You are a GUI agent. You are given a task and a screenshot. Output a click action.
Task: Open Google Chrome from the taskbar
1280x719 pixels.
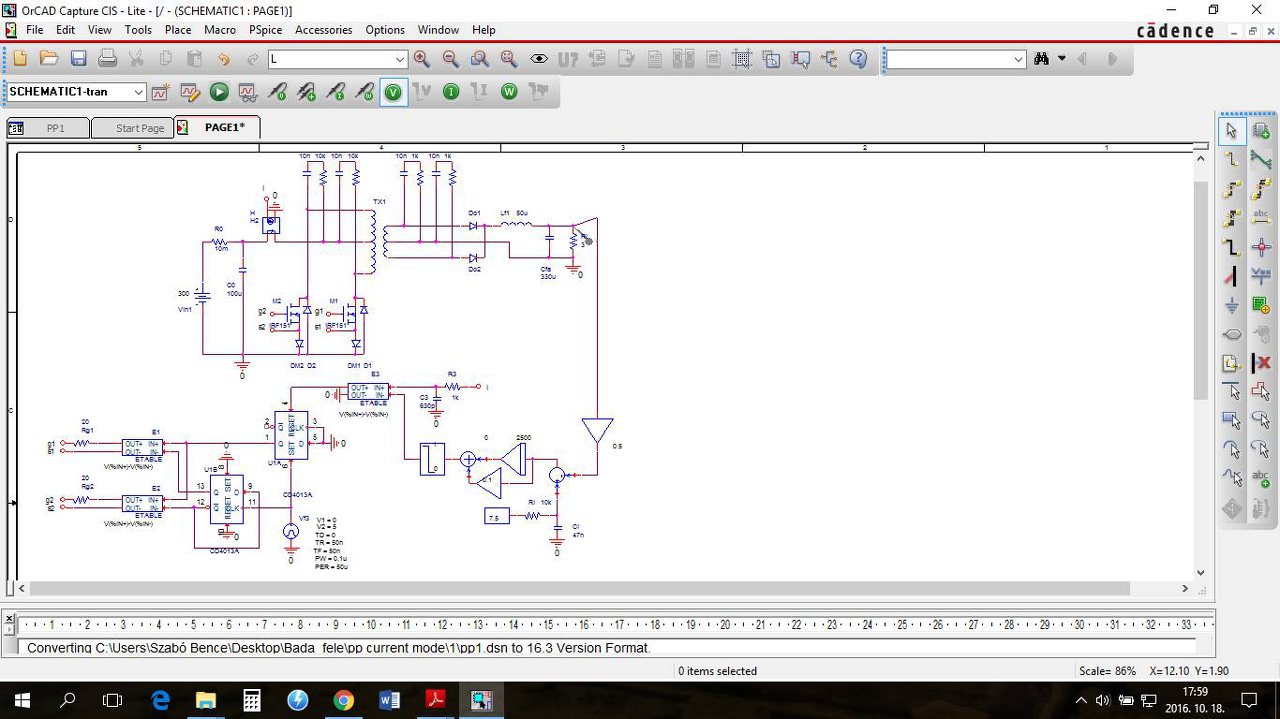343,700
